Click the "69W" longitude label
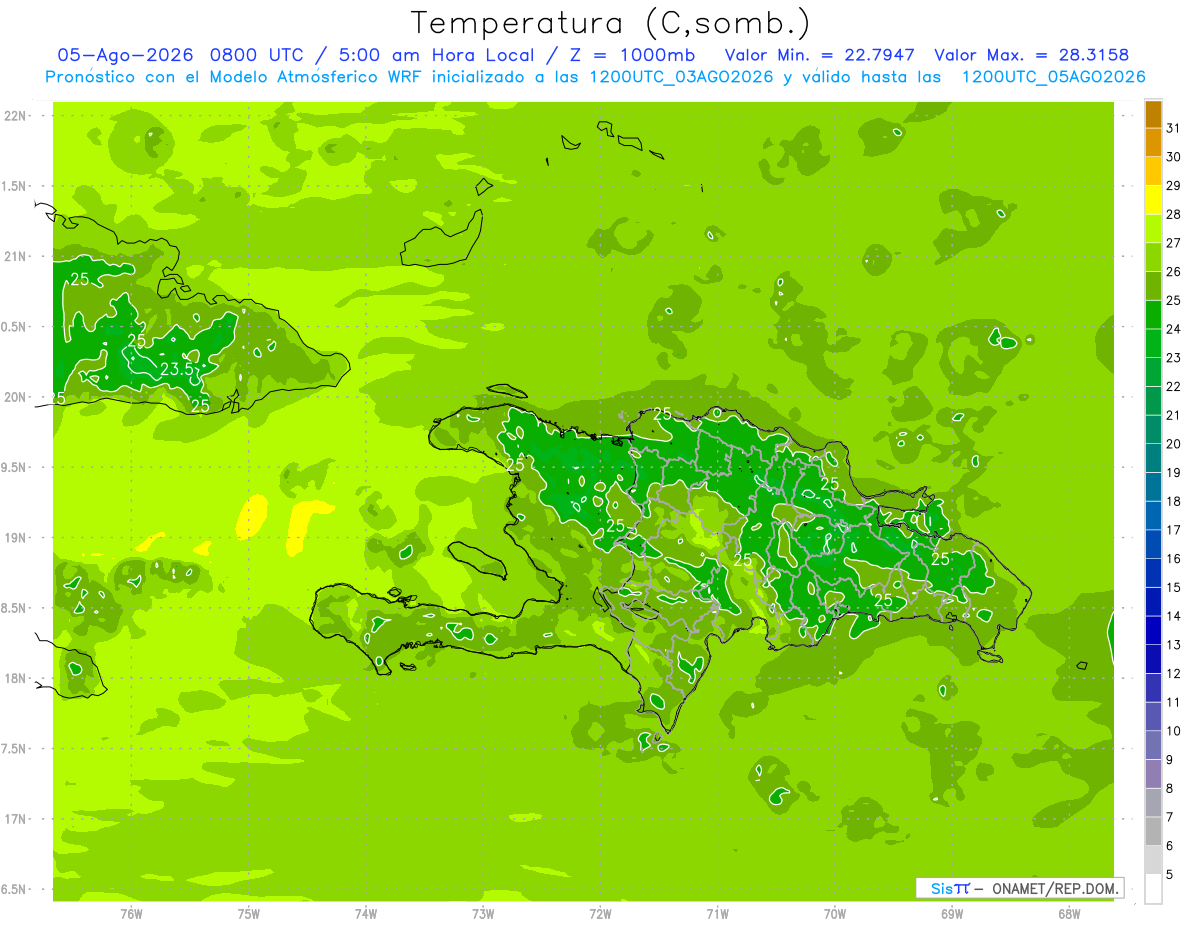The width and height of the screenshot is (1200, 927). pyautogui.click(x=952, y=915)
